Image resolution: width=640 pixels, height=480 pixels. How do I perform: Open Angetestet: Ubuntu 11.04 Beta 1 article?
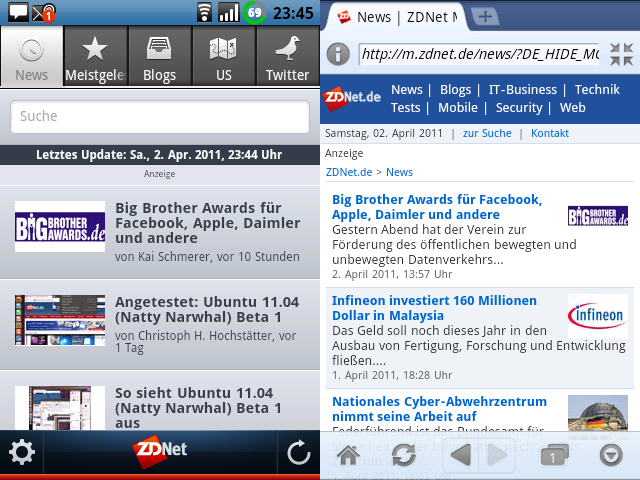(160, 325)
